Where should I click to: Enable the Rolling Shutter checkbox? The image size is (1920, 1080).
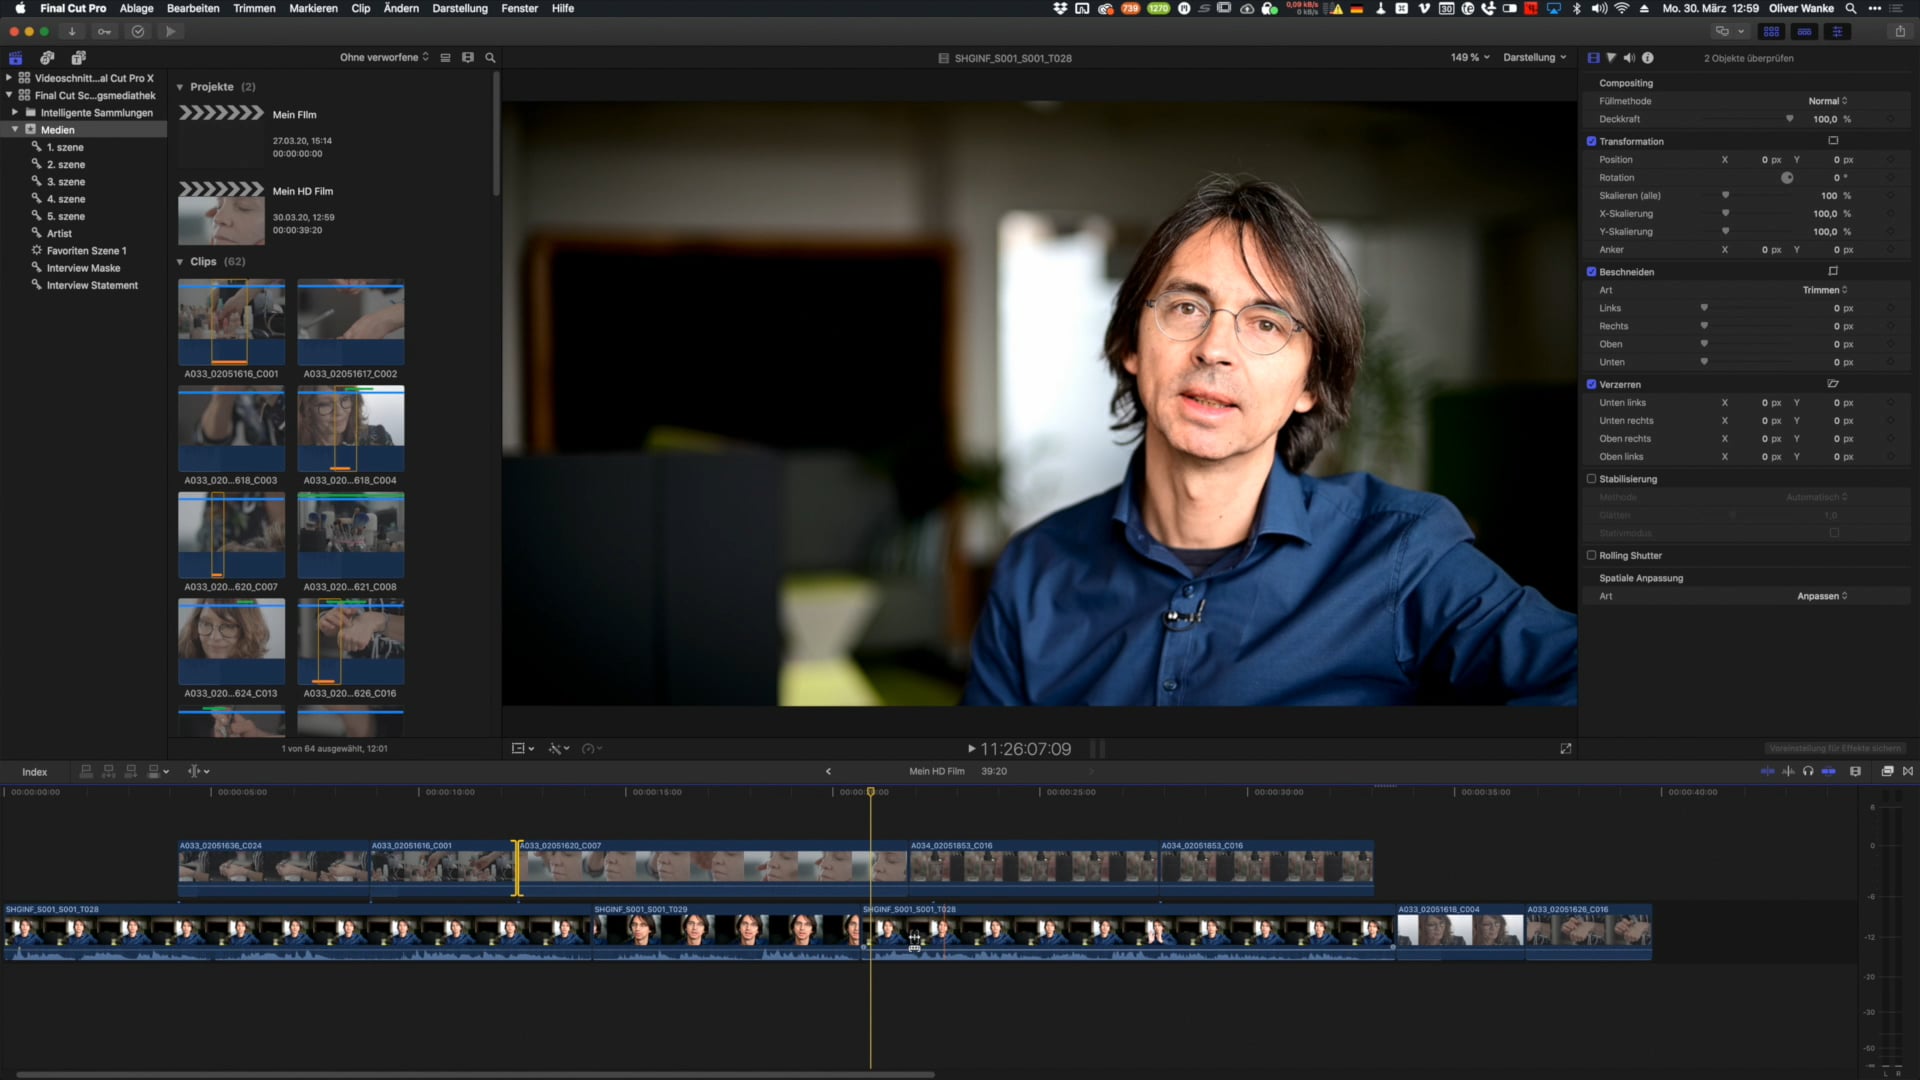(x=1591, y=556)
